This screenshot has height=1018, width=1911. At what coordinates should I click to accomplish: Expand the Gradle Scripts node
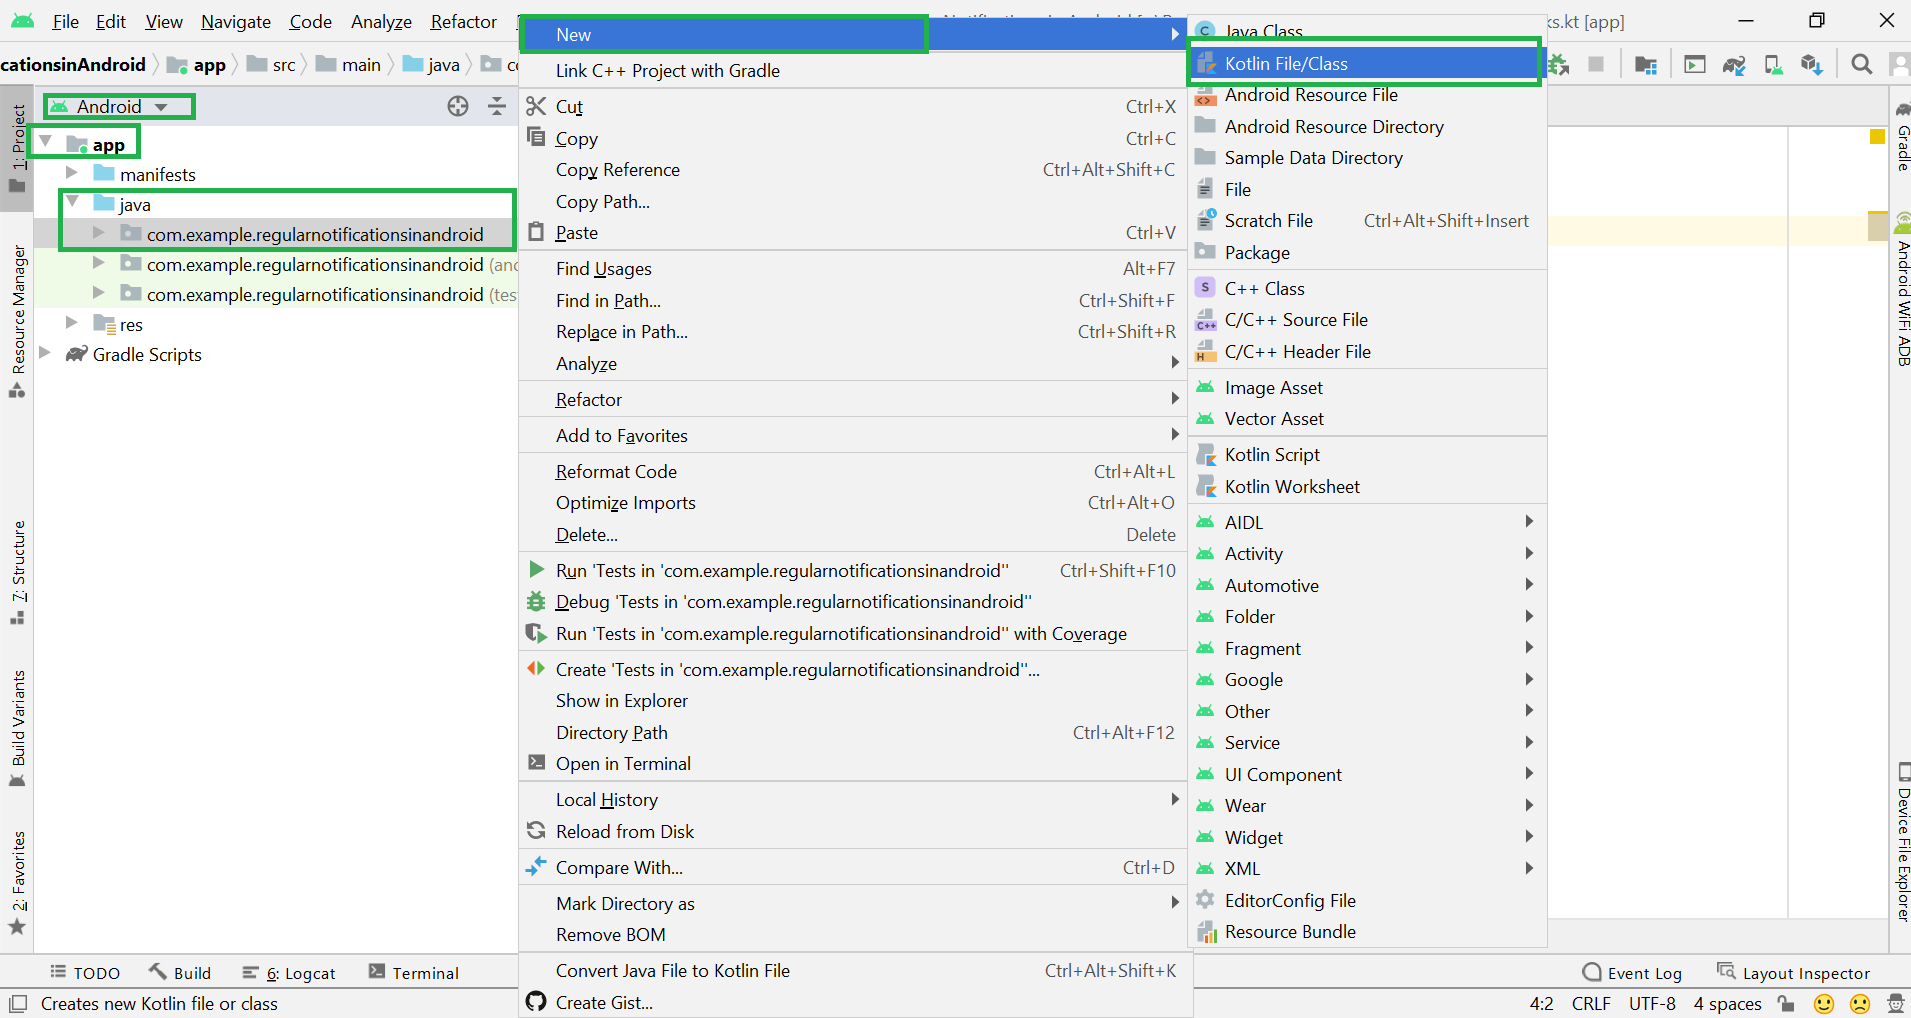[x=45, y=354]
